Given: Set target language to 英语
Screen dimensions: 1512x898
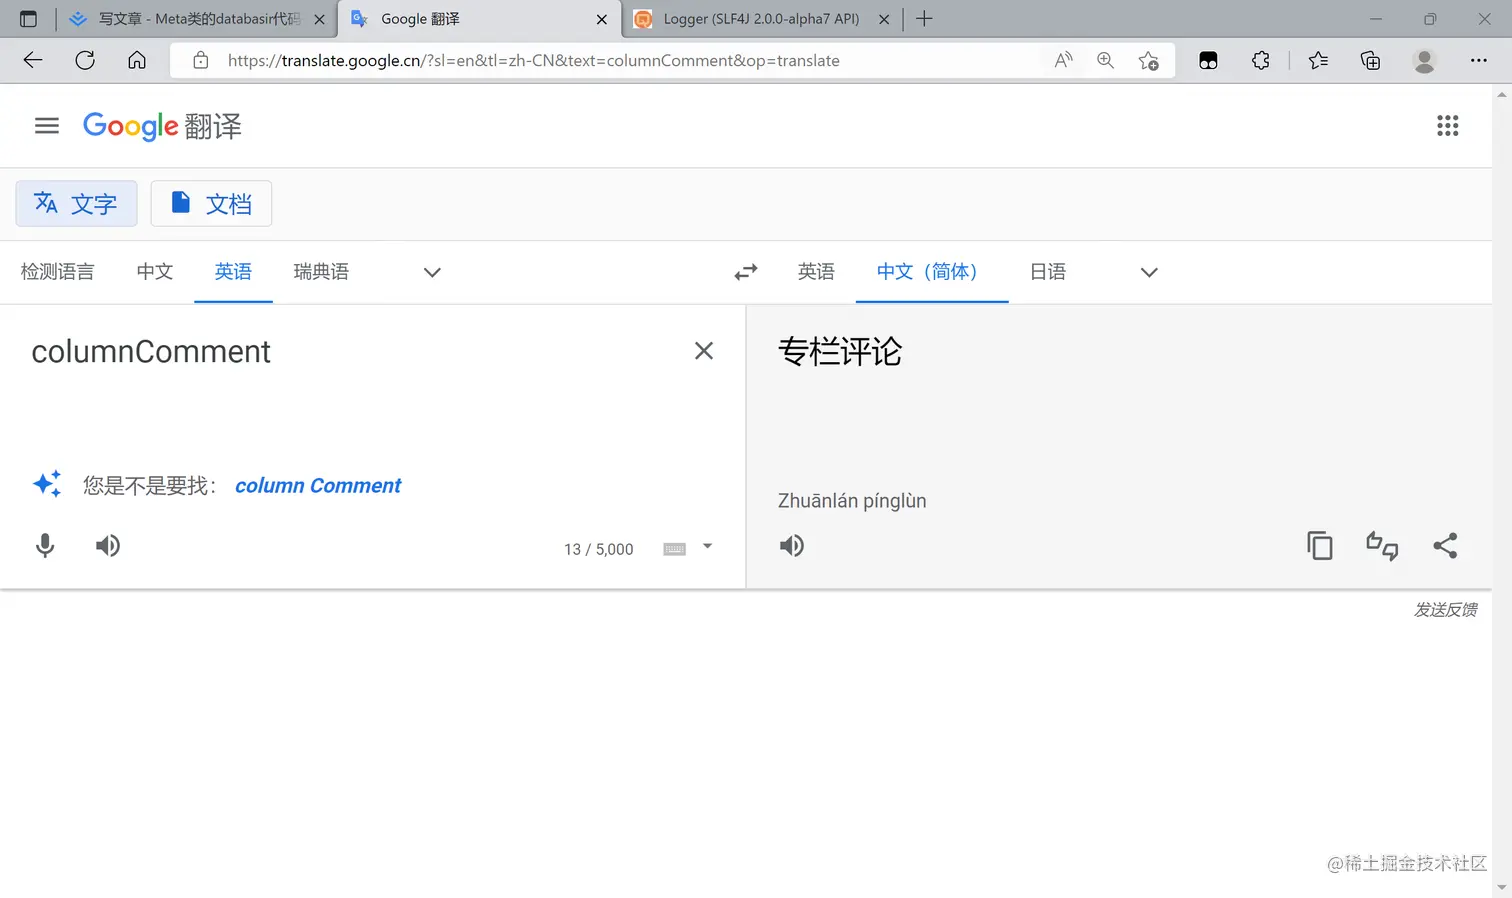Looking at the screenshot, I should (x=816, y=272).
